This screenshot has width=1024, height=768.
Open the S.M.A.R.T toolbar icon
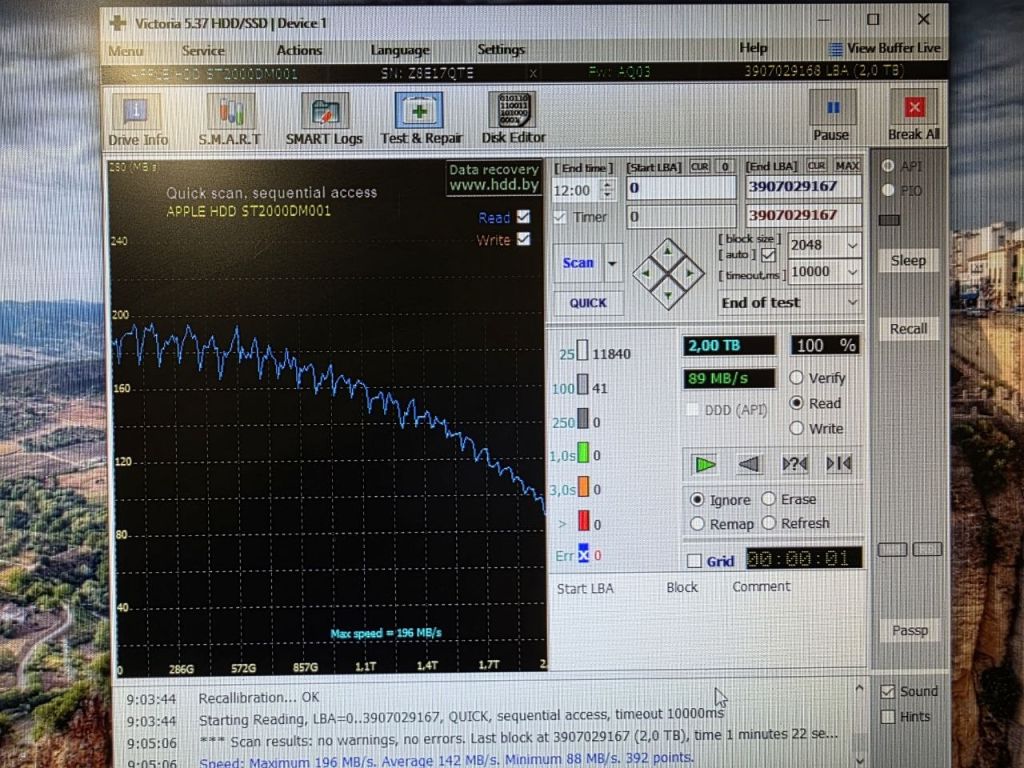(230, 120)
